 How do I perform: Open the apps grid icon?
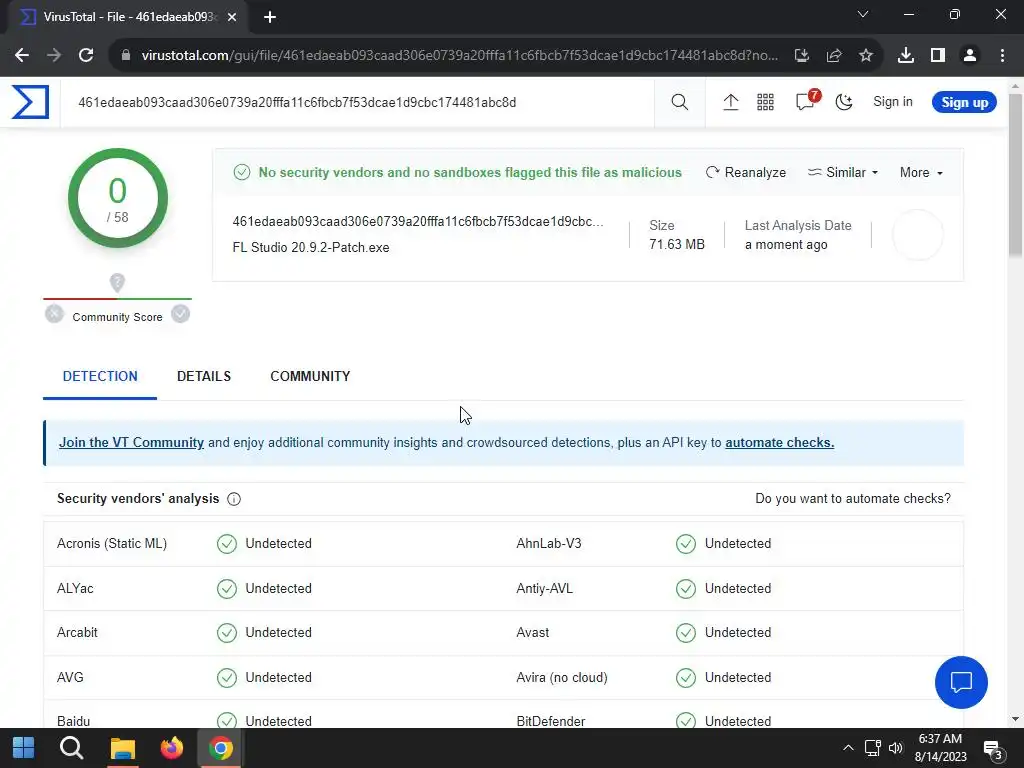[765, 102]
